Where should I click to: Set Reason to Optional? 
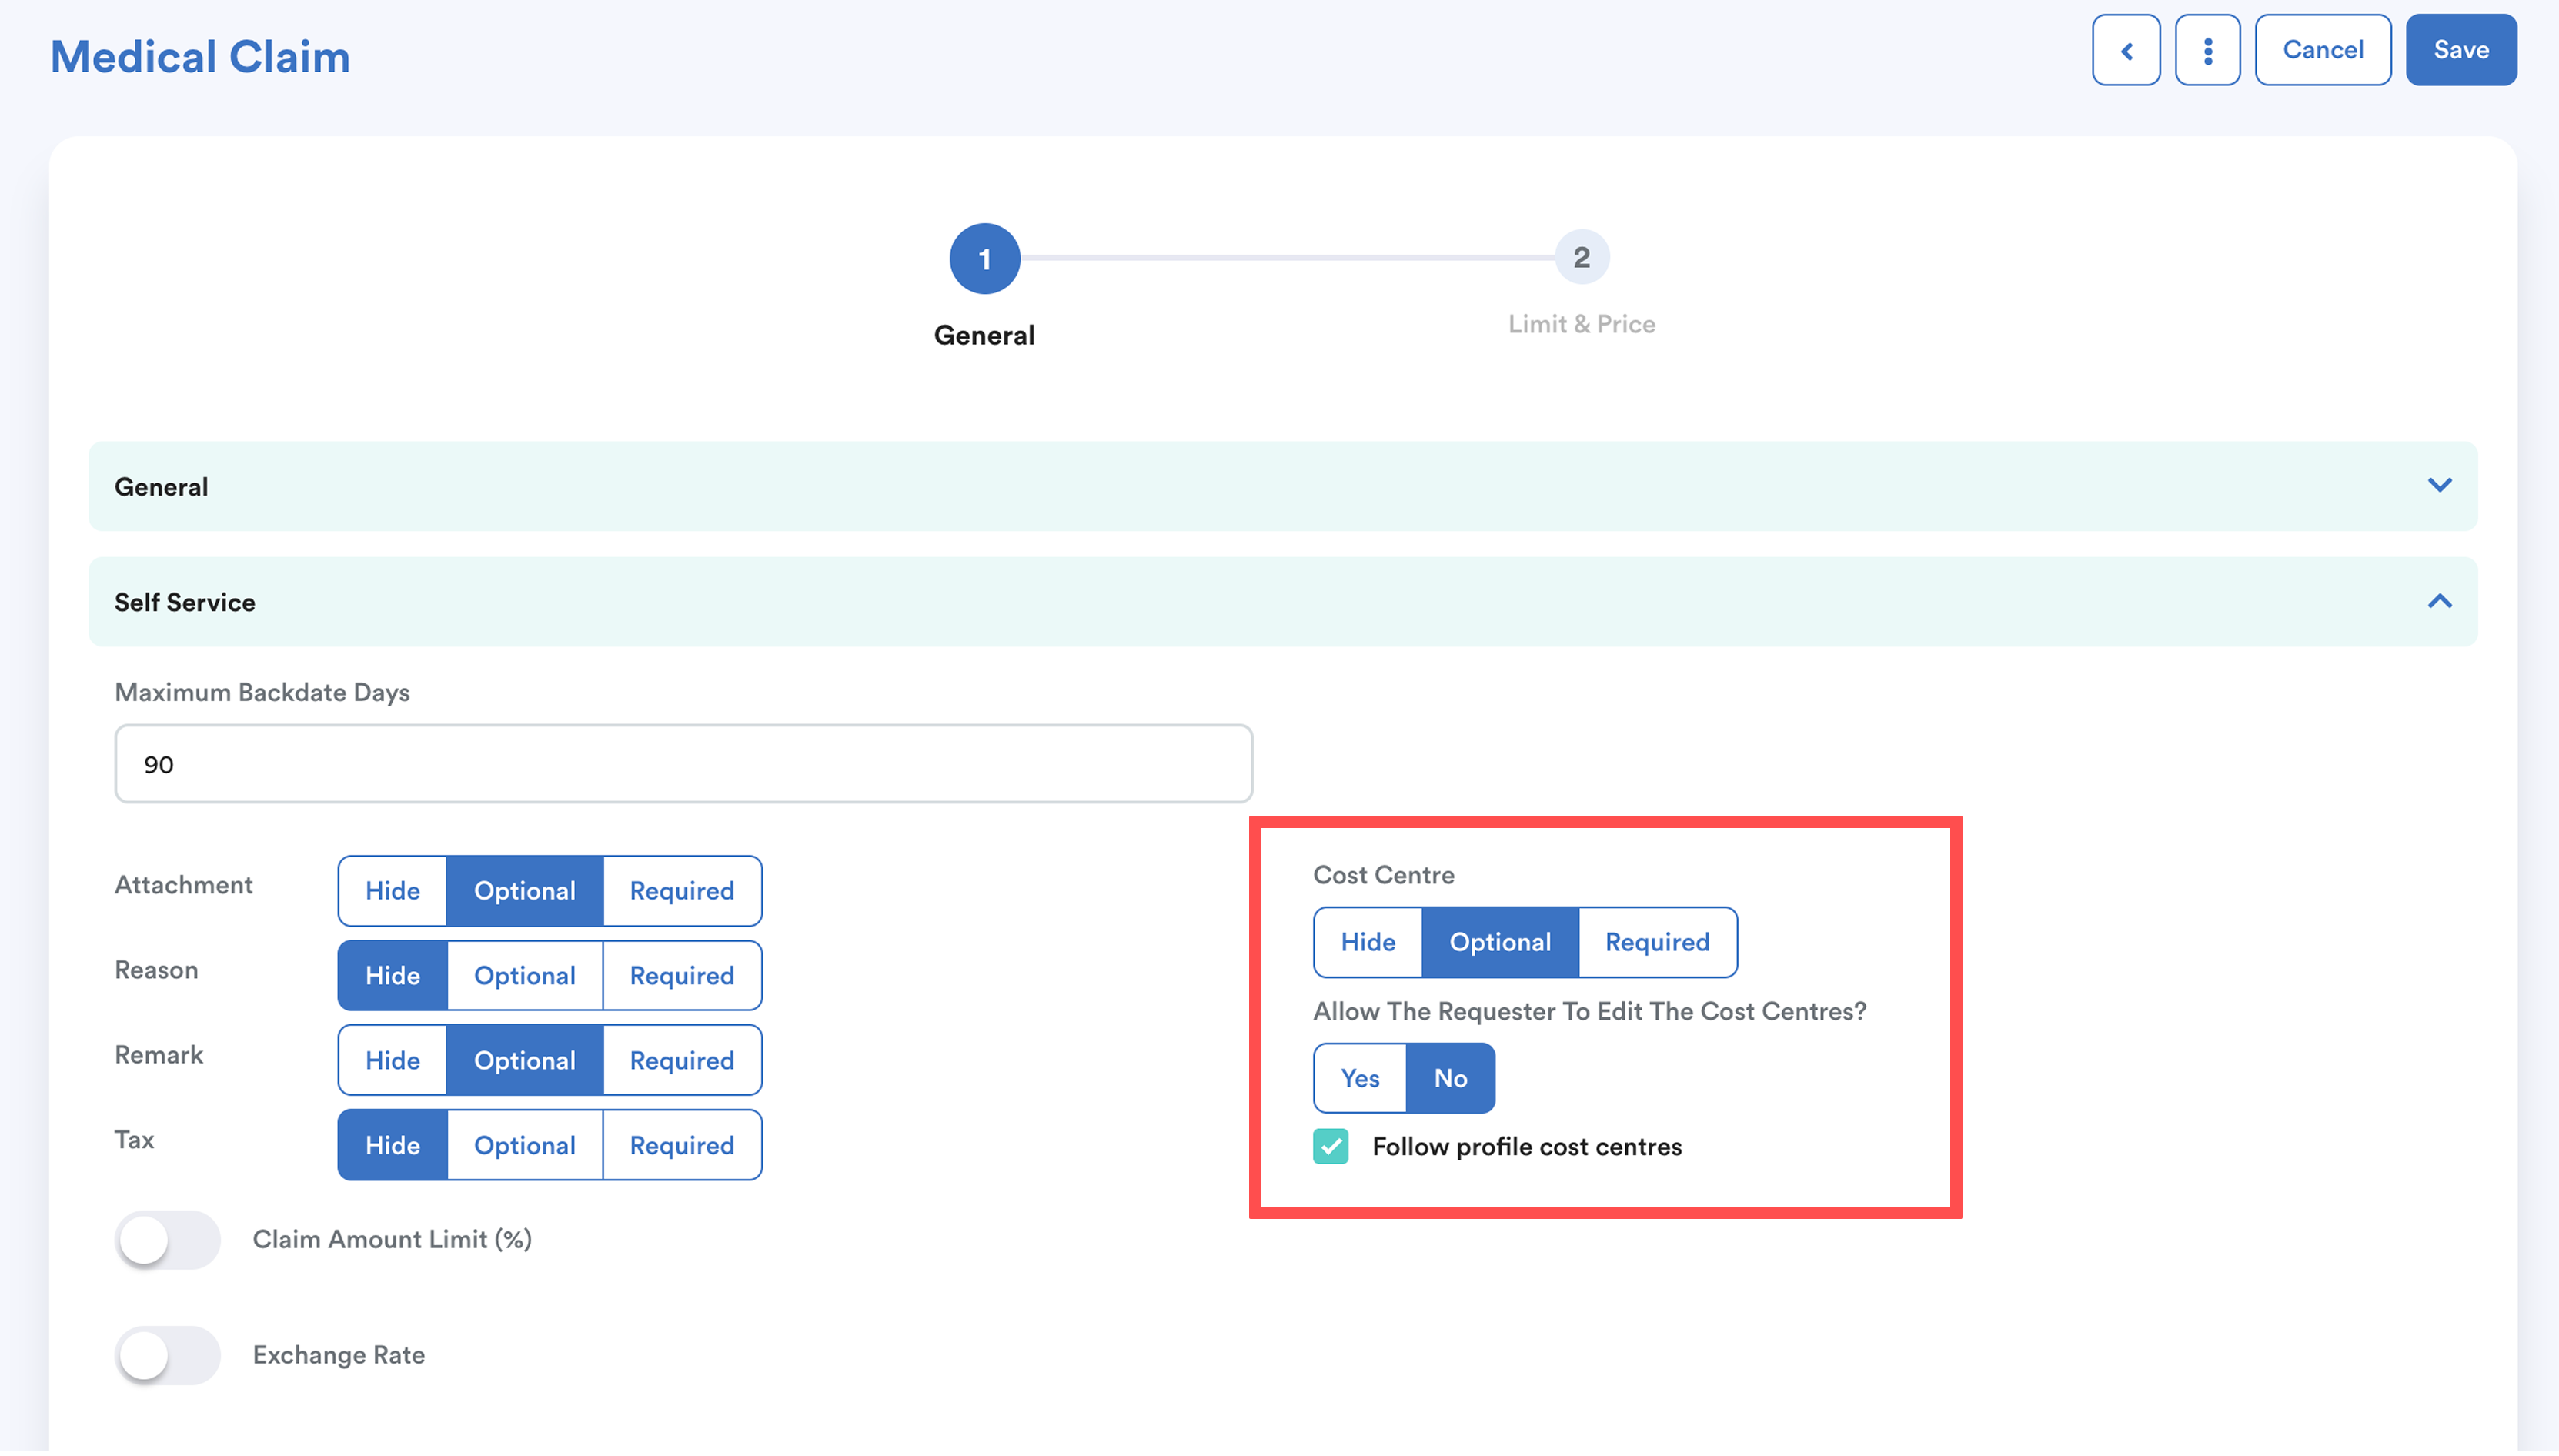click(x=524, y=976)
